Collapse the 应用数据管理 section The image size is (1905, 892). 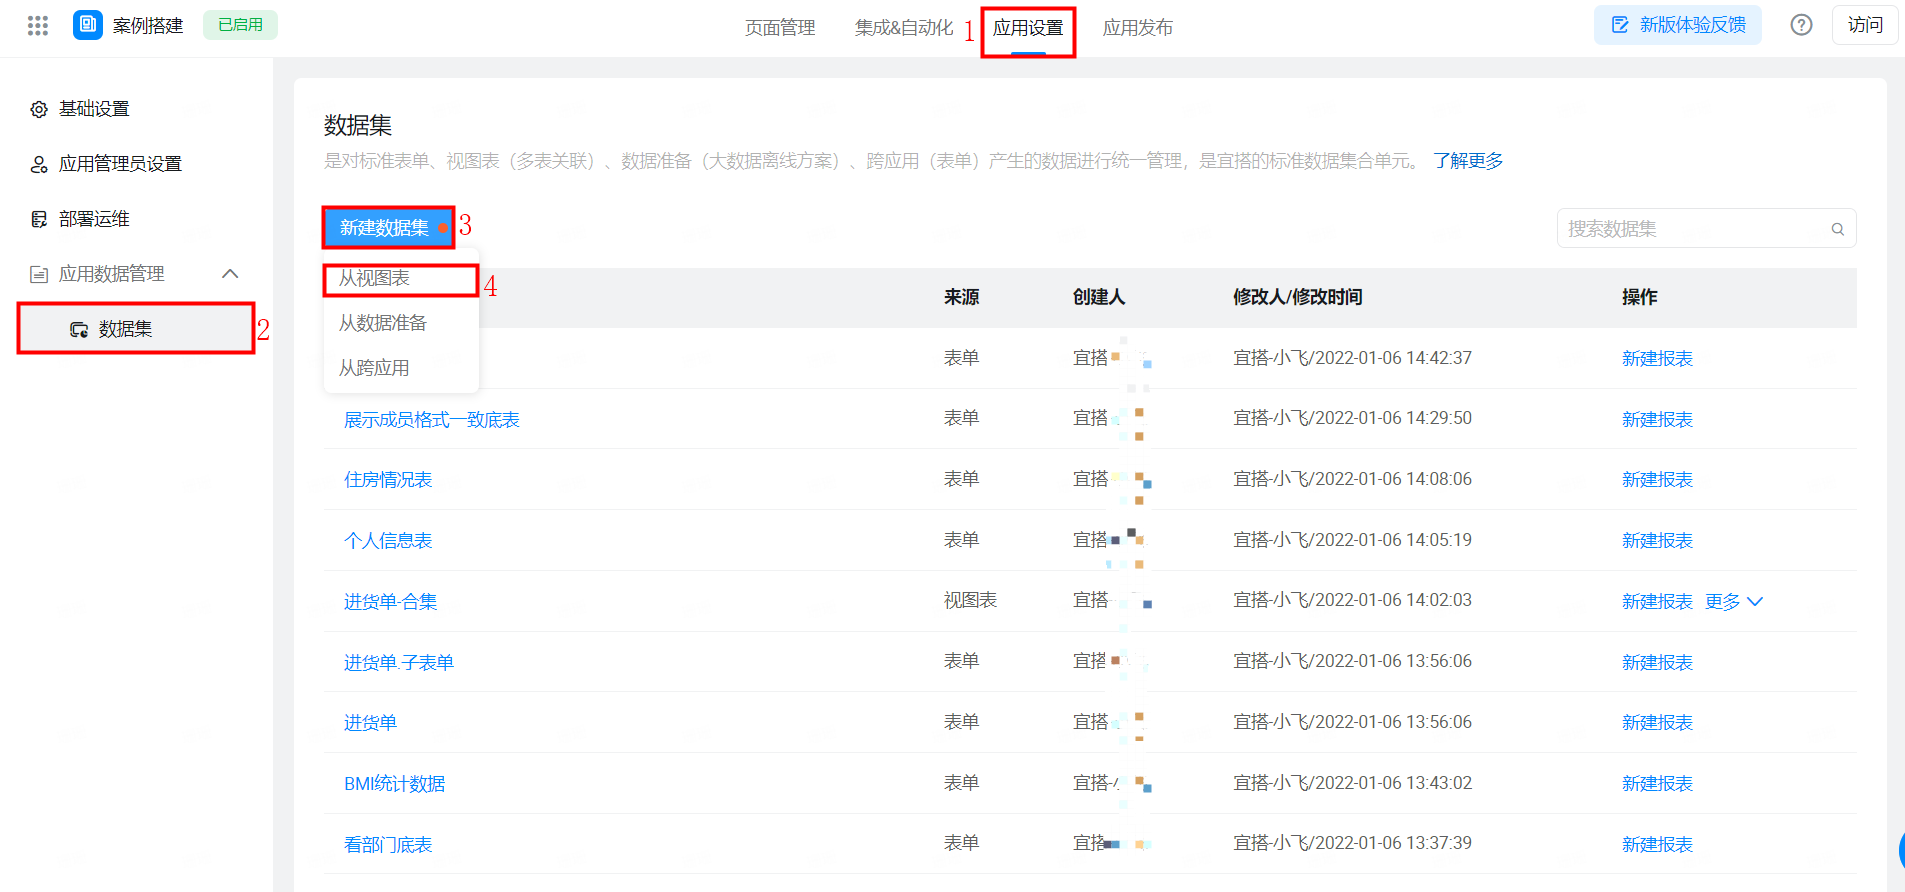[x=230, y=274]
